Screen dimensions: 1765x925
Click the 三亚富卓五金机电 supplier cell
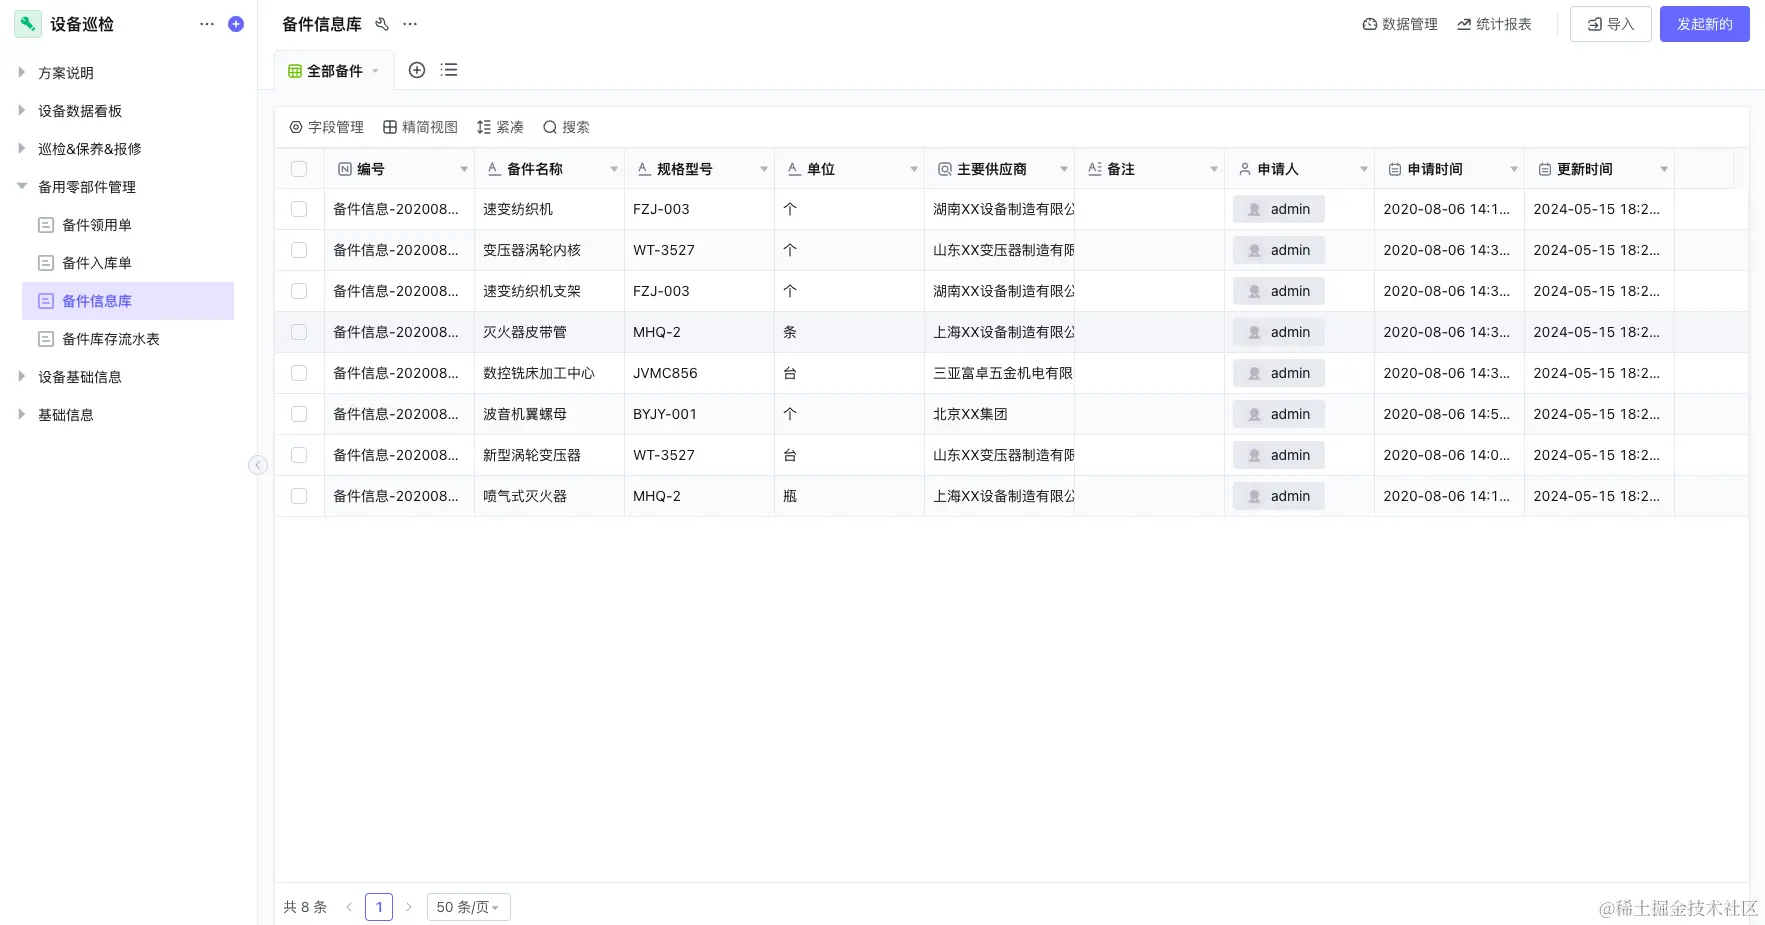[999, 373]
